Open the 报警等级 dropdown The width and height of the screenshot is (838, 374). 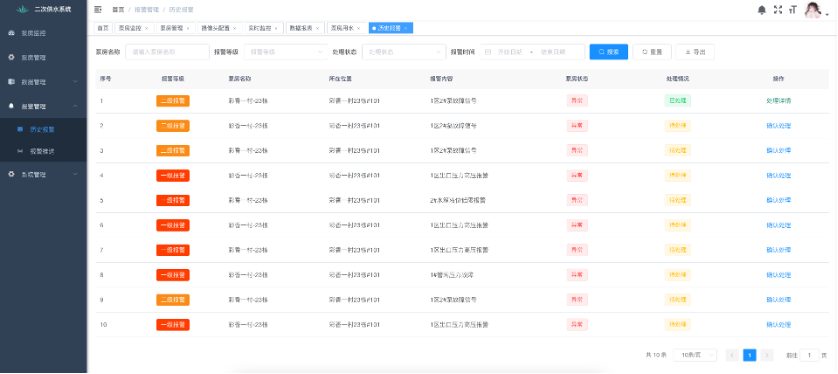pos(285,52)
